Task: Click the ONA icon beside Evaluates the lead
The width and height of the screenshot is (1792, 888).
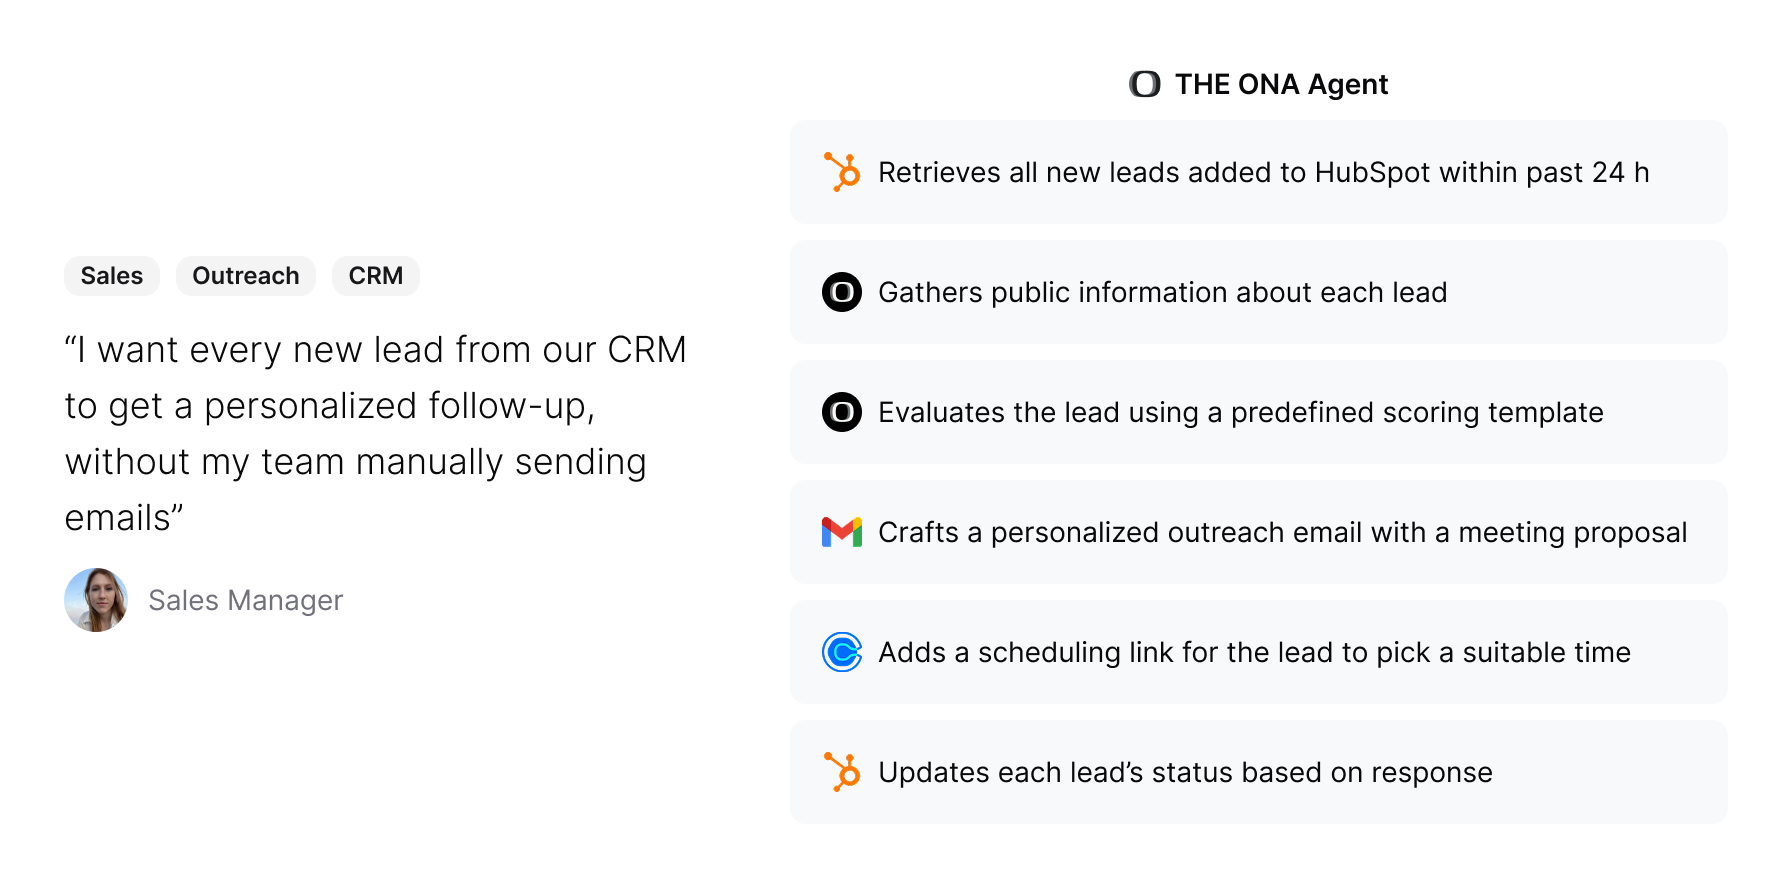Action: (x=842, y=412)
